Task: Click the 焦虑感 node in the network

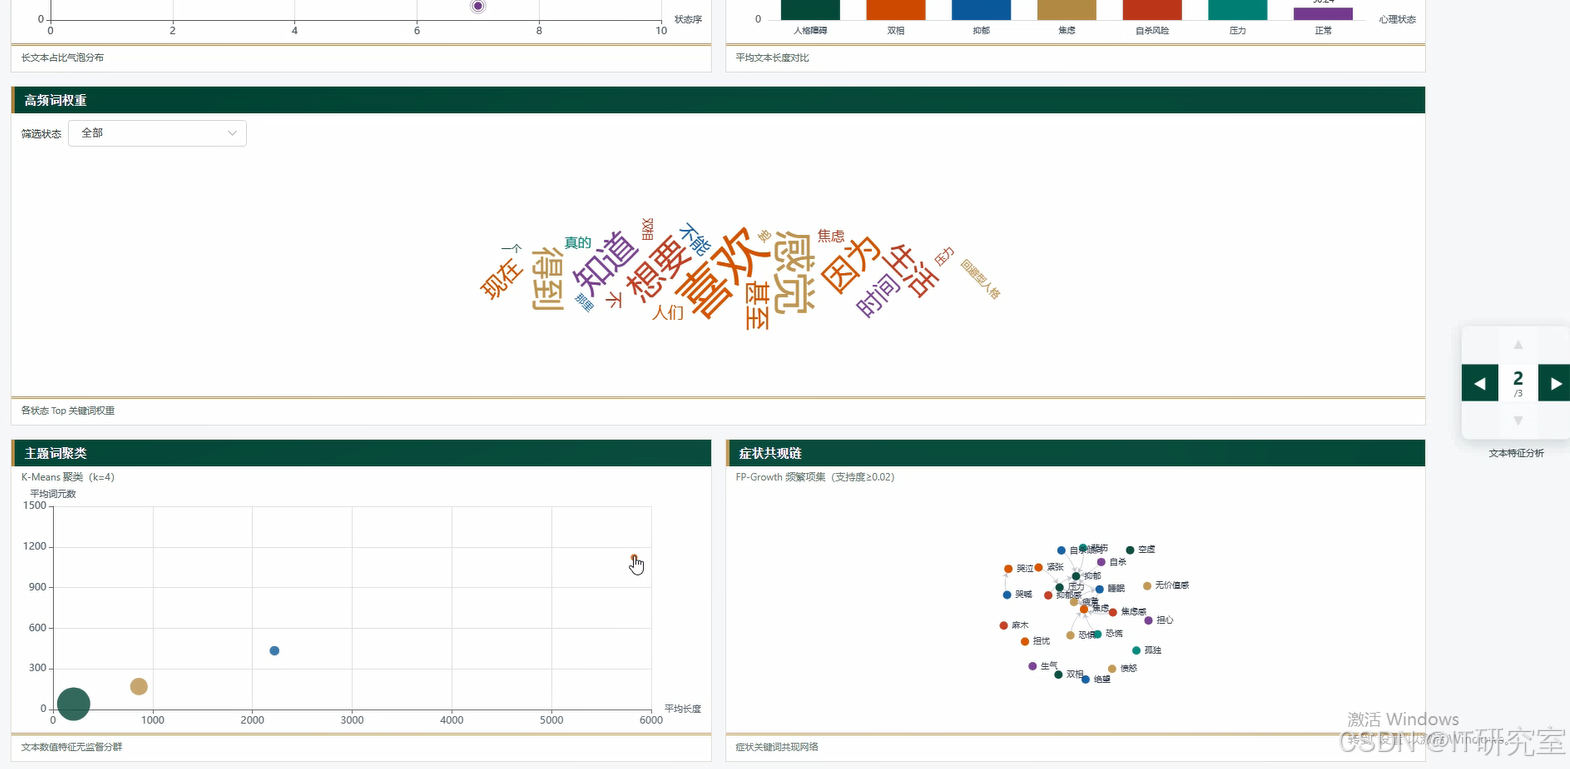Action: pyautogui.click(x=1113, y=612)
